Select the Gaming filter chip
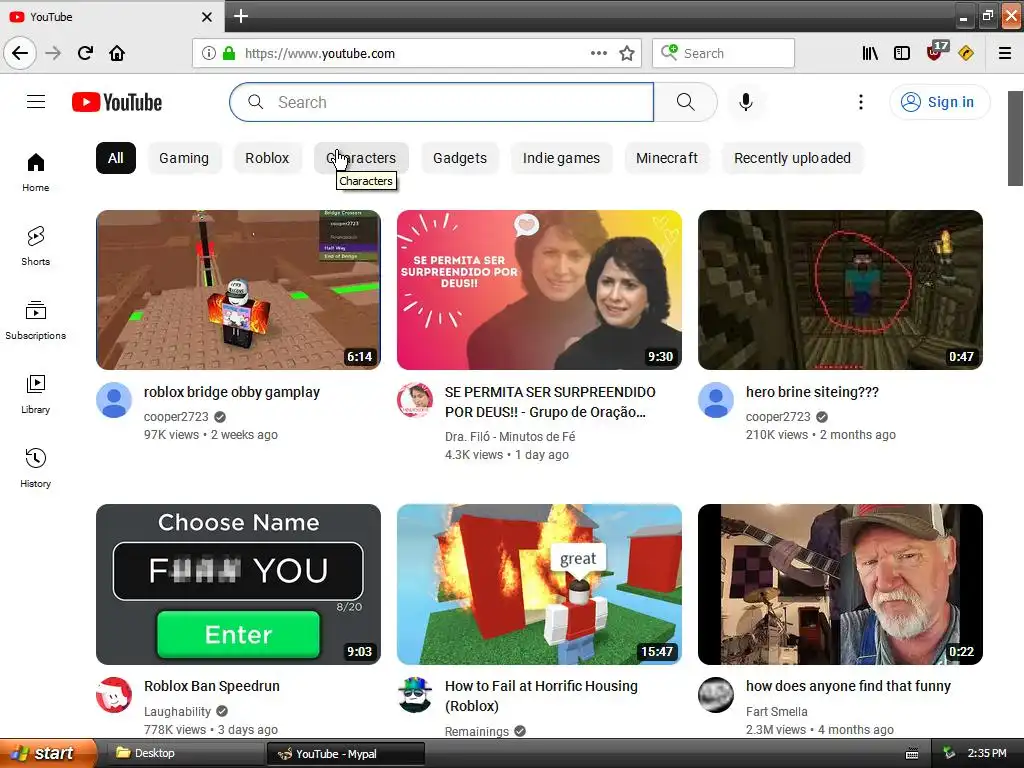This screenshot has height=768, width=1024. (184, 158)
